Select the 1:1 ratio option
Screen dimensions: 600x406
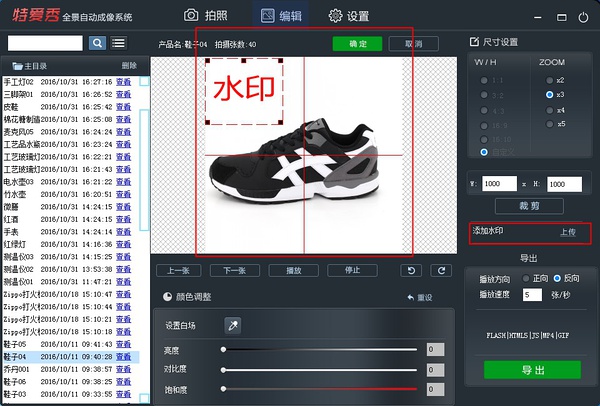click(x=484, y=80)
